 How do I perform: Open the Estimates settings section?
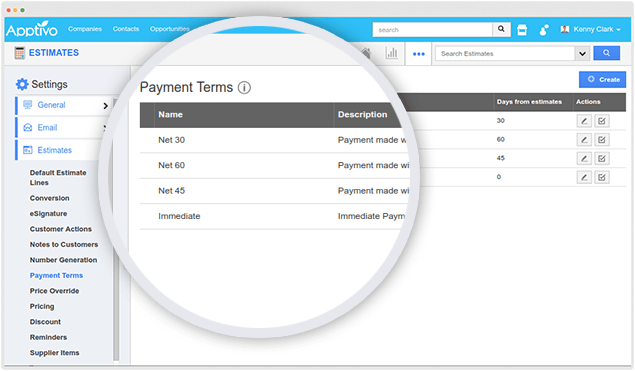(59, 150)
